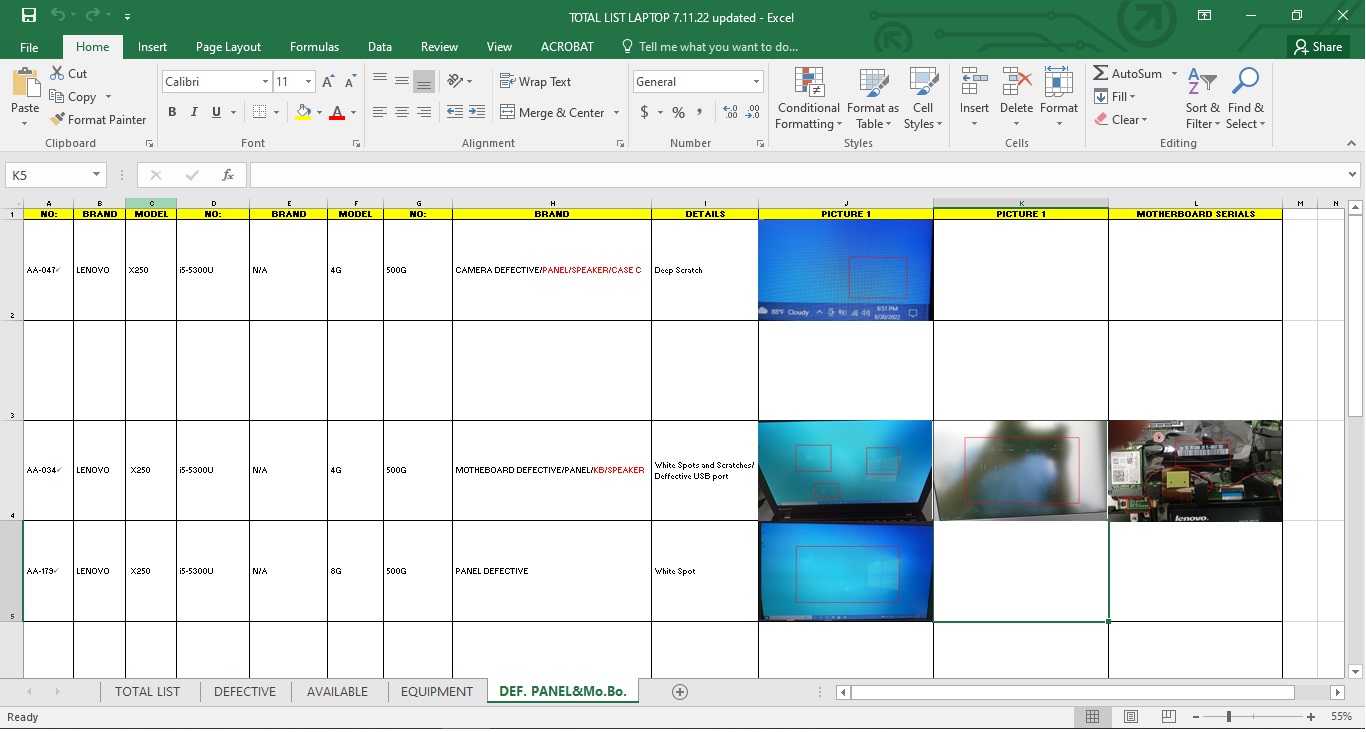This screenshot has height=732, width=1366.
Task: Open the font size dropdown
Action: [309, 82]
